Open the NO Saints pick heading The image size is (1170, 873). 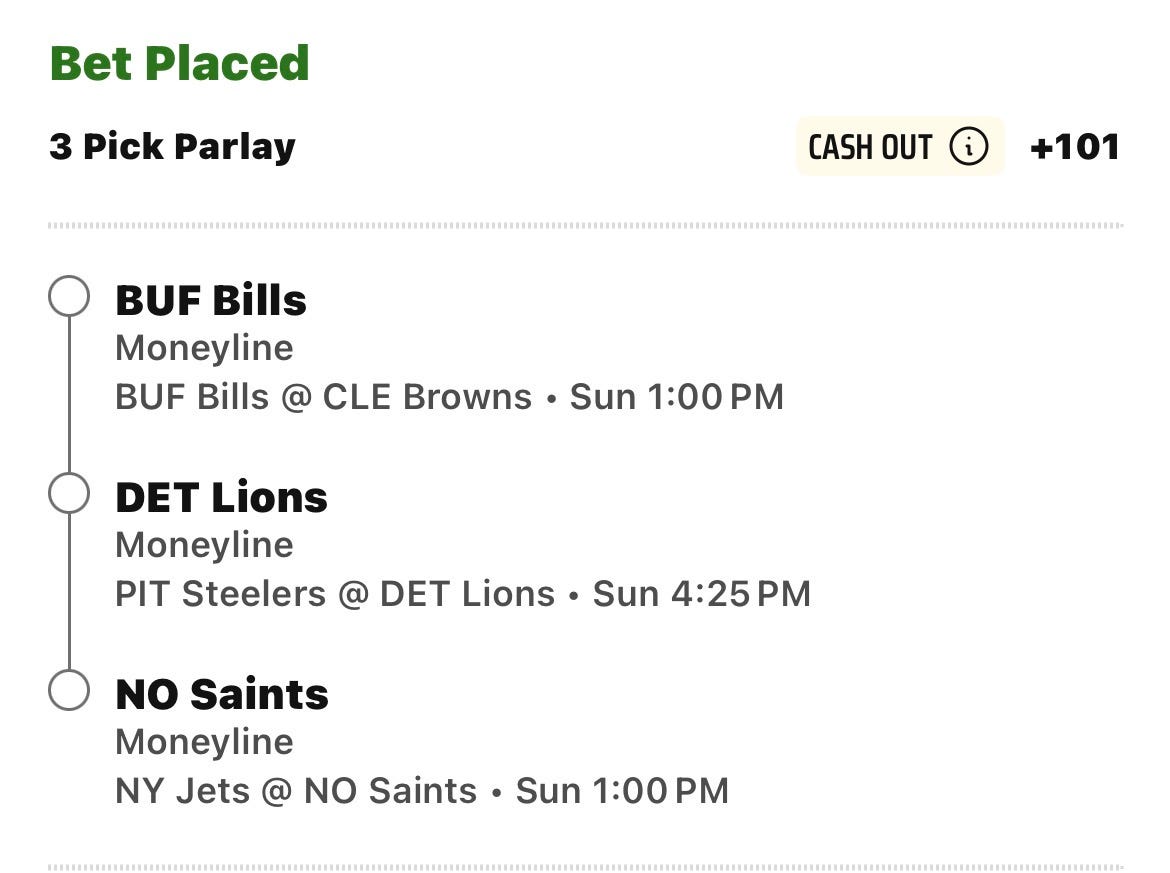click(x=222, y=695)
